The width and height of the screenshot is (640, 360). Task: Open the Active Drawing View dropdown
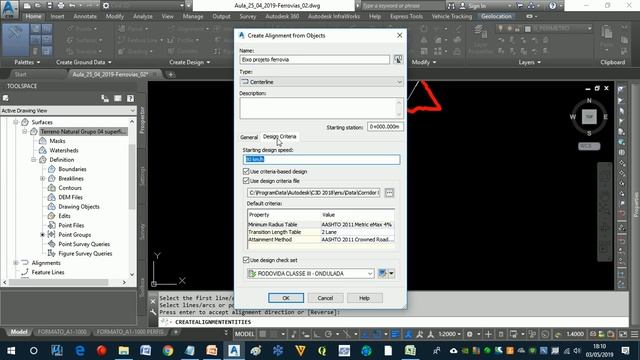tap(68, 111)
